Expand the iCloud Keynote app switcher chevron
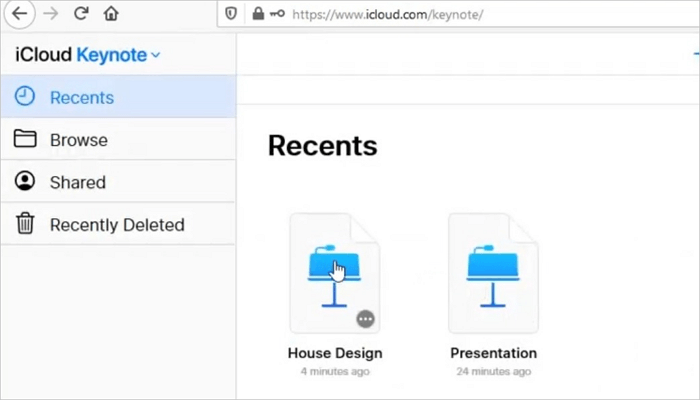This screenshot has height=400, width=700. click(x=155, y=55)
